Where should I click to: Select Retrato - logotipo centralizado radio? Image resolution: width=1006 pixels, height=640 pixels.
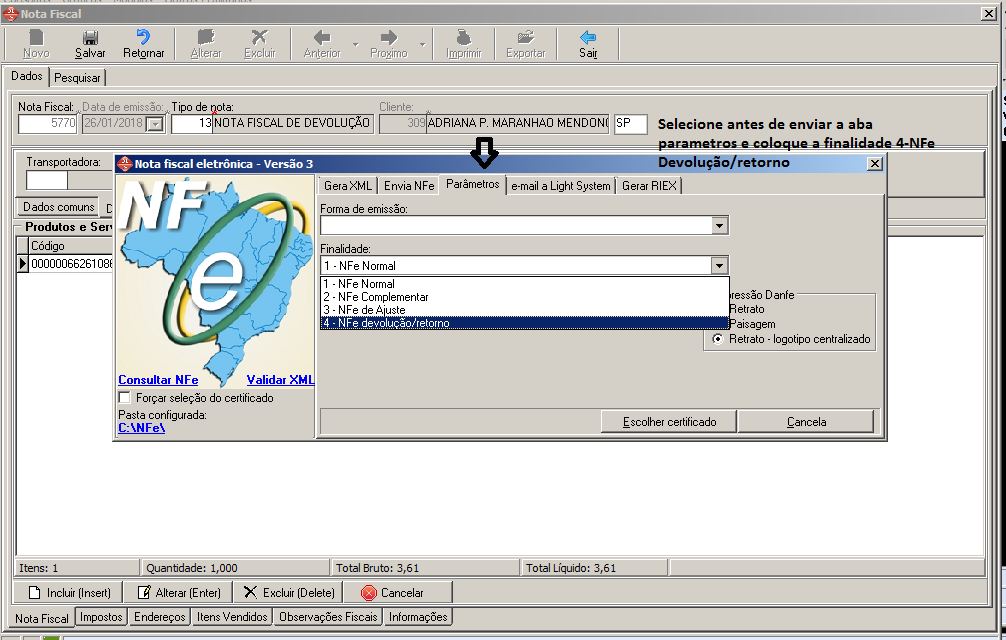click(717, 339)
